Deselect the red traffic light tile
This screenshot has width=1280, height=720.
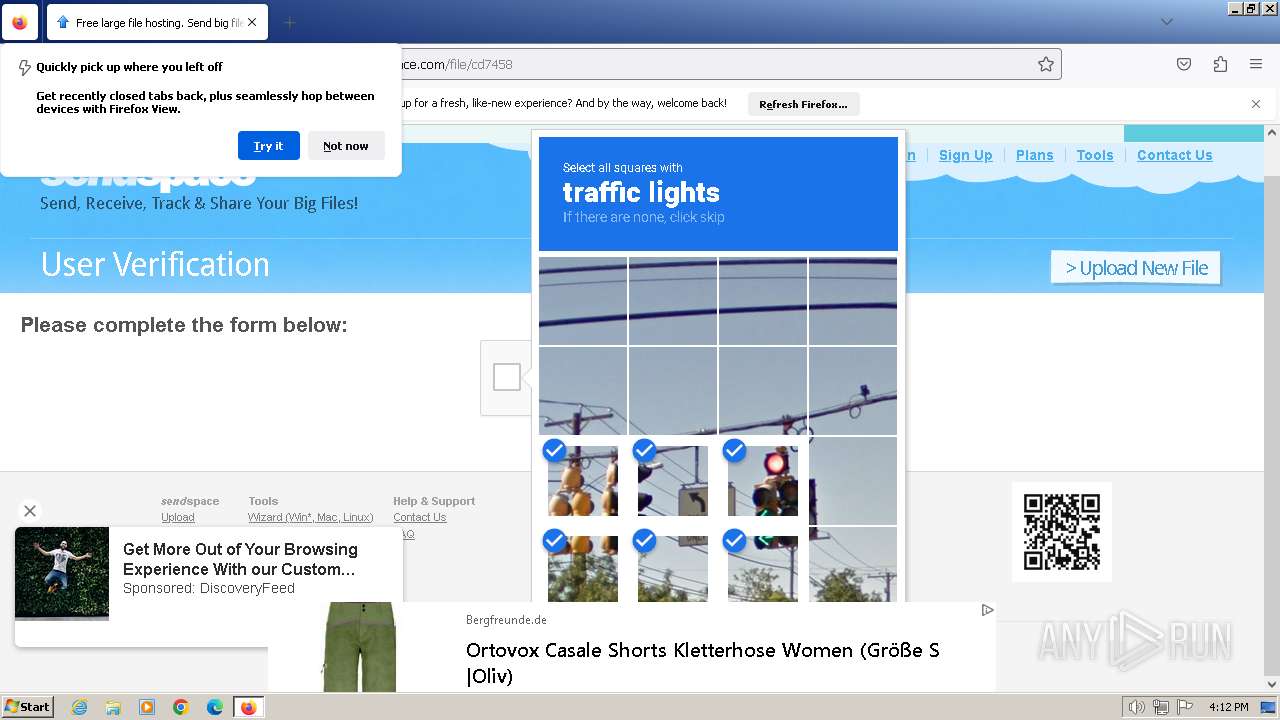point(763,481)
